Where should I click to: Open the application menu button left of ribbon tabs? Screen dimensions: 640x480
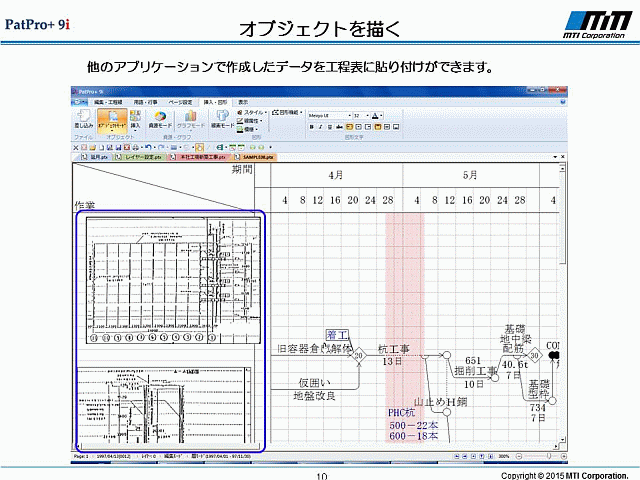point(80,102)
